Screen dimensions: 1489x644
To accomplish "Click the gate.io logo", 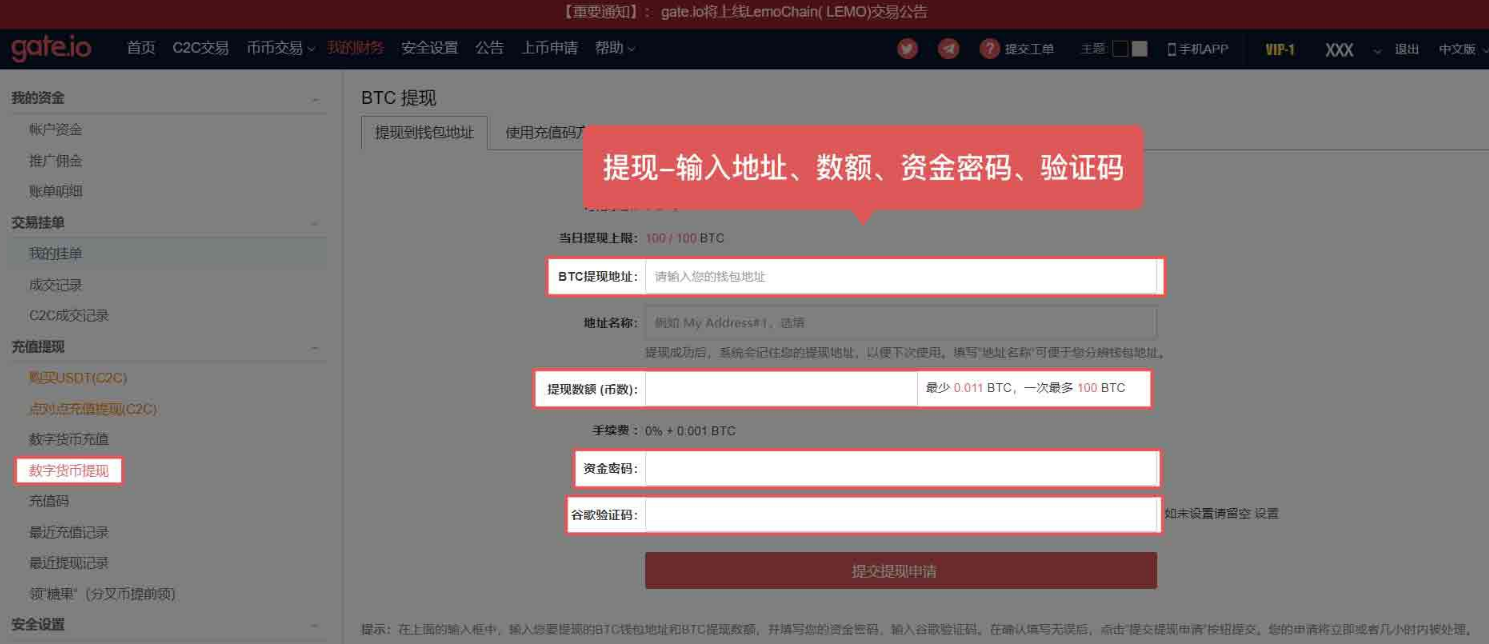I will pyautogui.click(x=51, y=48).
